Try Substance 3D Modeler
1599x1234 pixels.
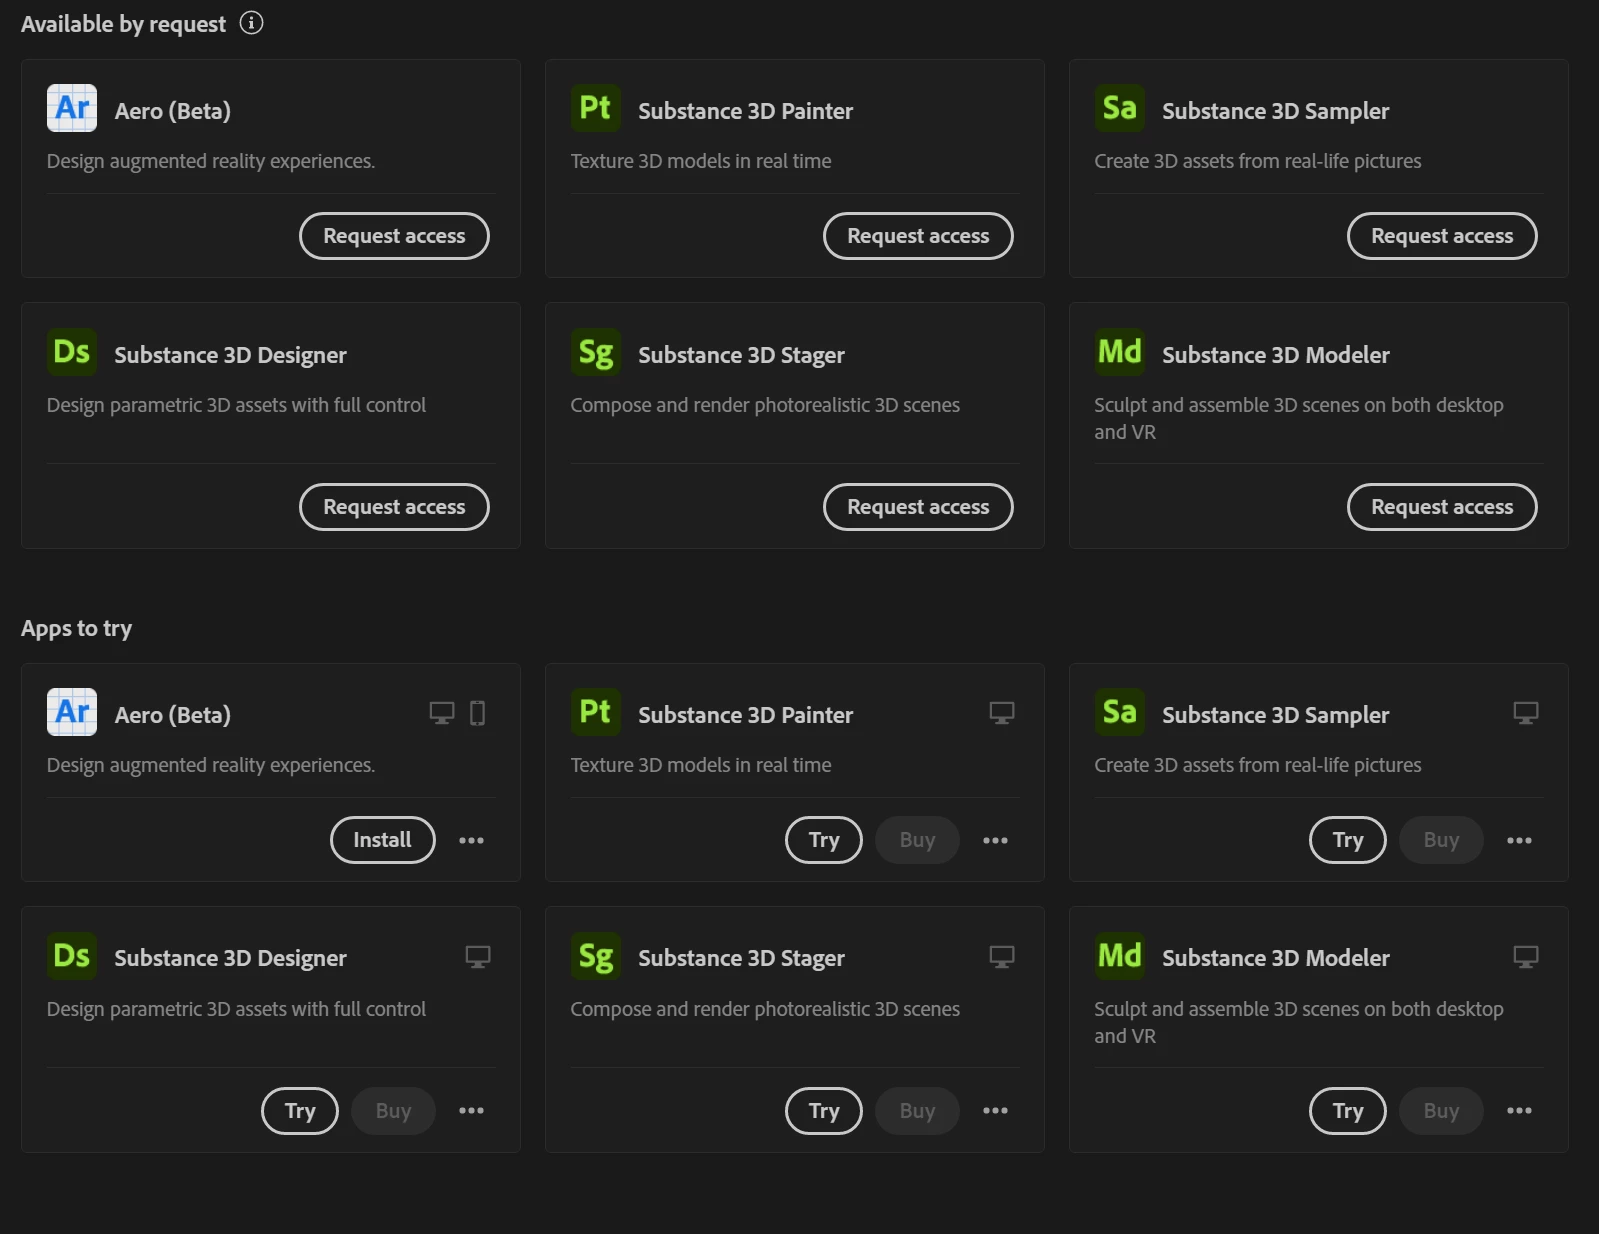(1348, 1111)
